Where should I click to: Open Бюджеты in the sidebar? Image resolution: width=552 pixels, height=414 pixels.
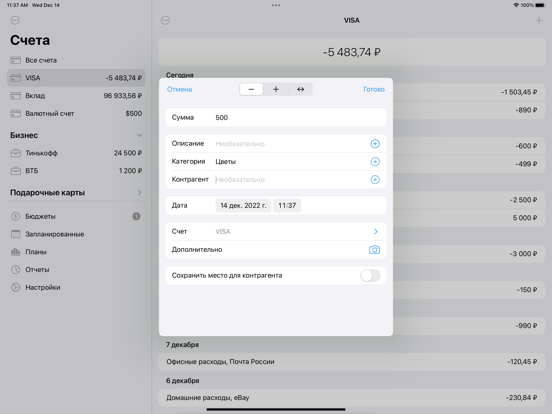[76, 216]
